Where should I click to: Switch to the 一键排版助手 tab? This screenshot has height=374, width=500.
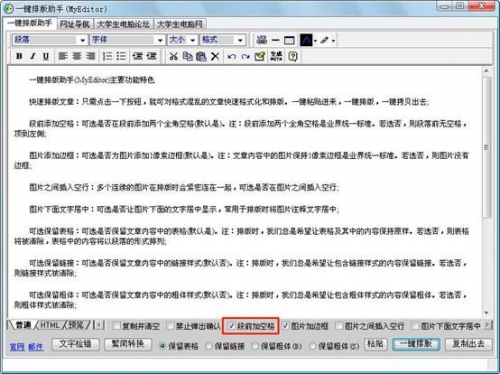30,23
